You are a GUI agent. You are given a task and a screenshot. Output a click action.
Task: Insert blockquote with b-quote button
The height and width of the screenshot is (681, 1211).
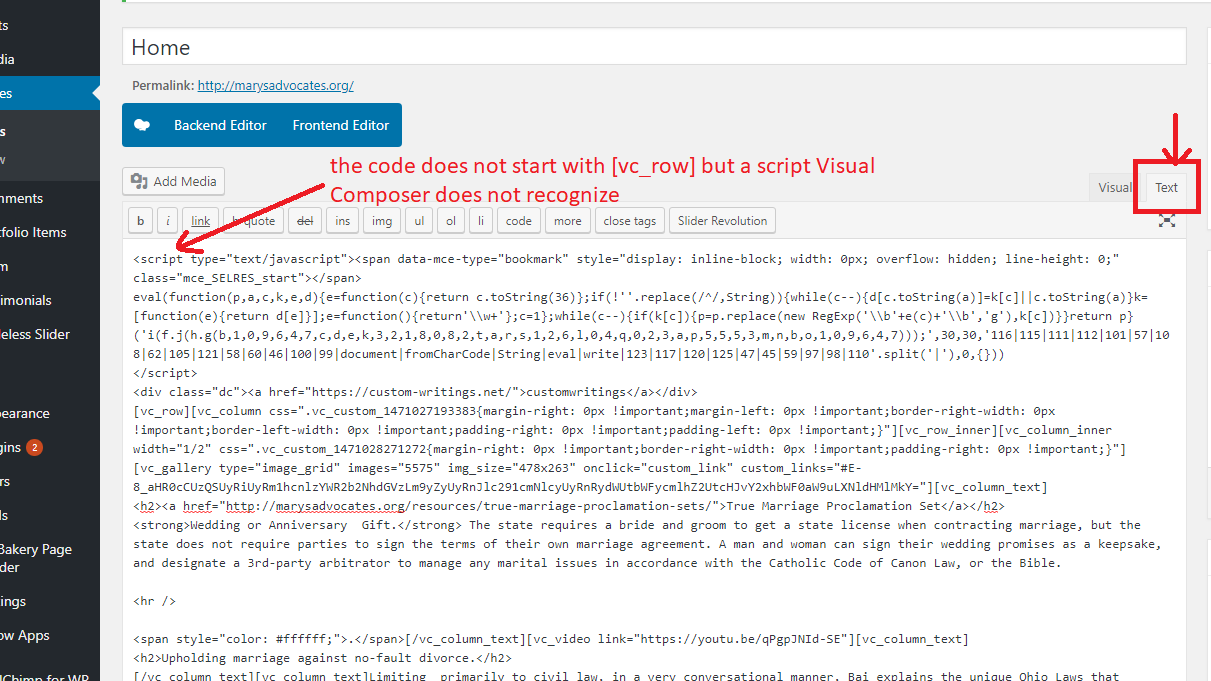[253, 221]
